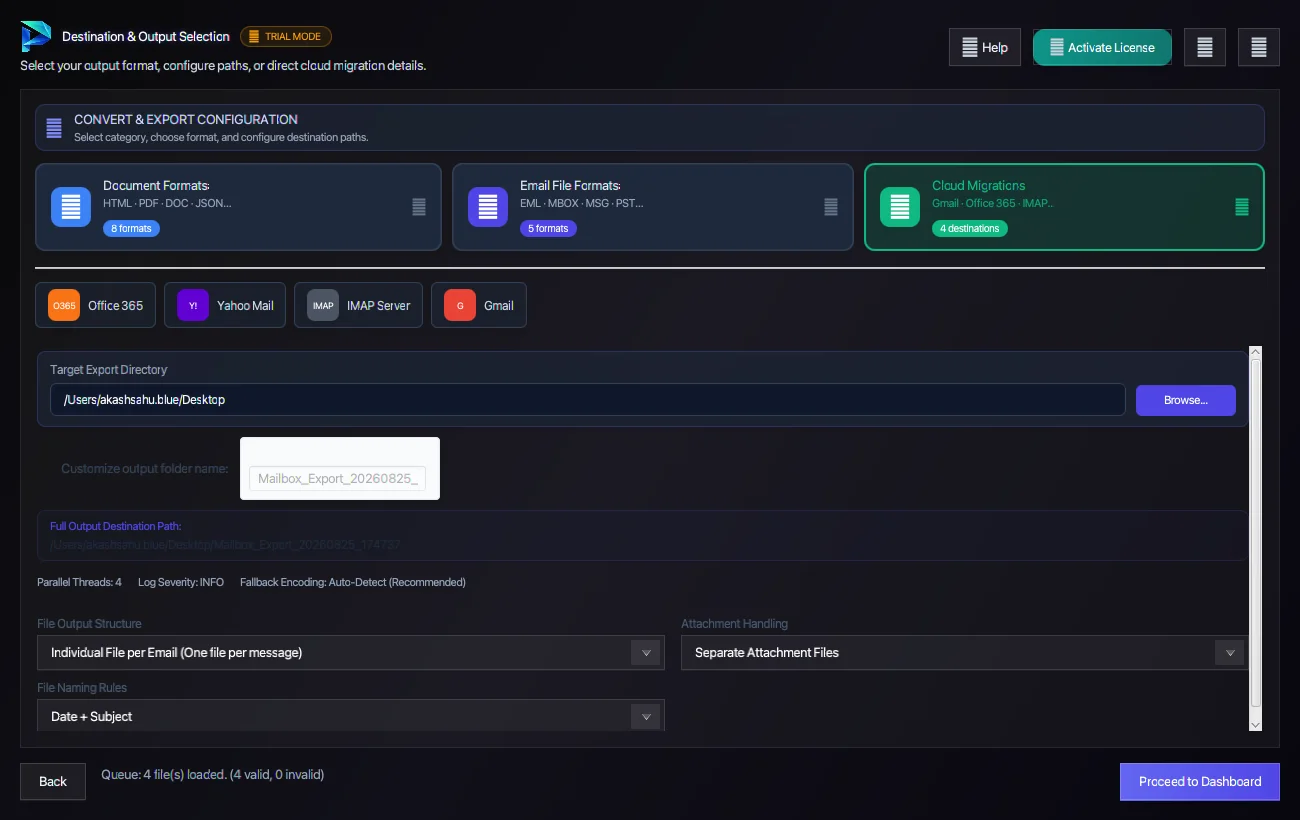
Task: Click icon-only button directly right of Activate License
Action: (x=1205, y=47)
